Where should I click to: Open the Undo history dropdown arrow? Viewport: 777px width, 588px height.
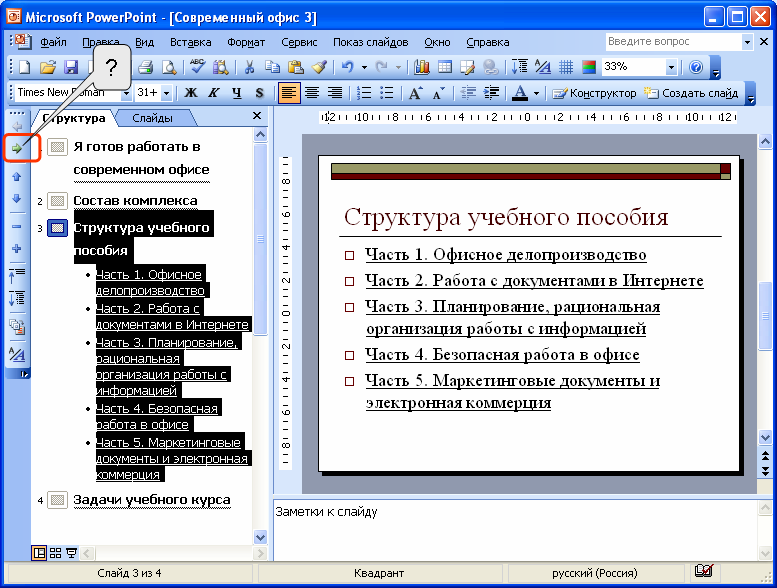point(364,67)
